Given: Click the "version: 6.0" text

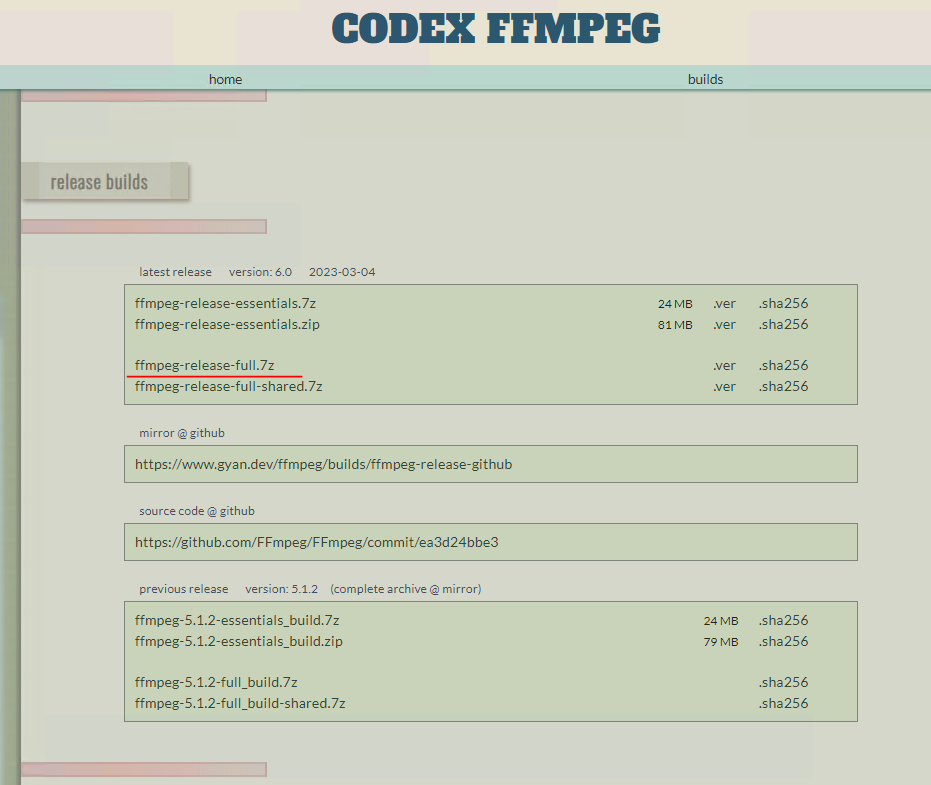Looking at the screenshot, I should point(260,272).
